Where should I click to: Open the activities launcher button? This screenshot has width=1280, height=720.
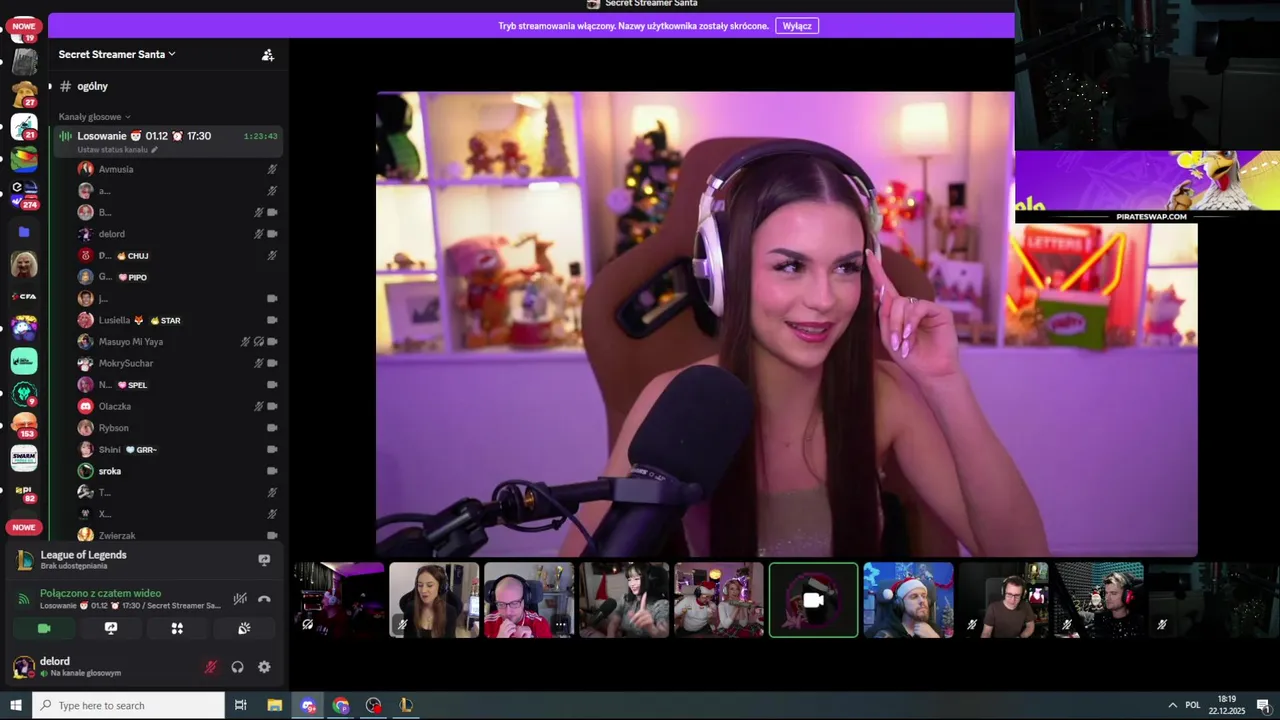(177, 628)
